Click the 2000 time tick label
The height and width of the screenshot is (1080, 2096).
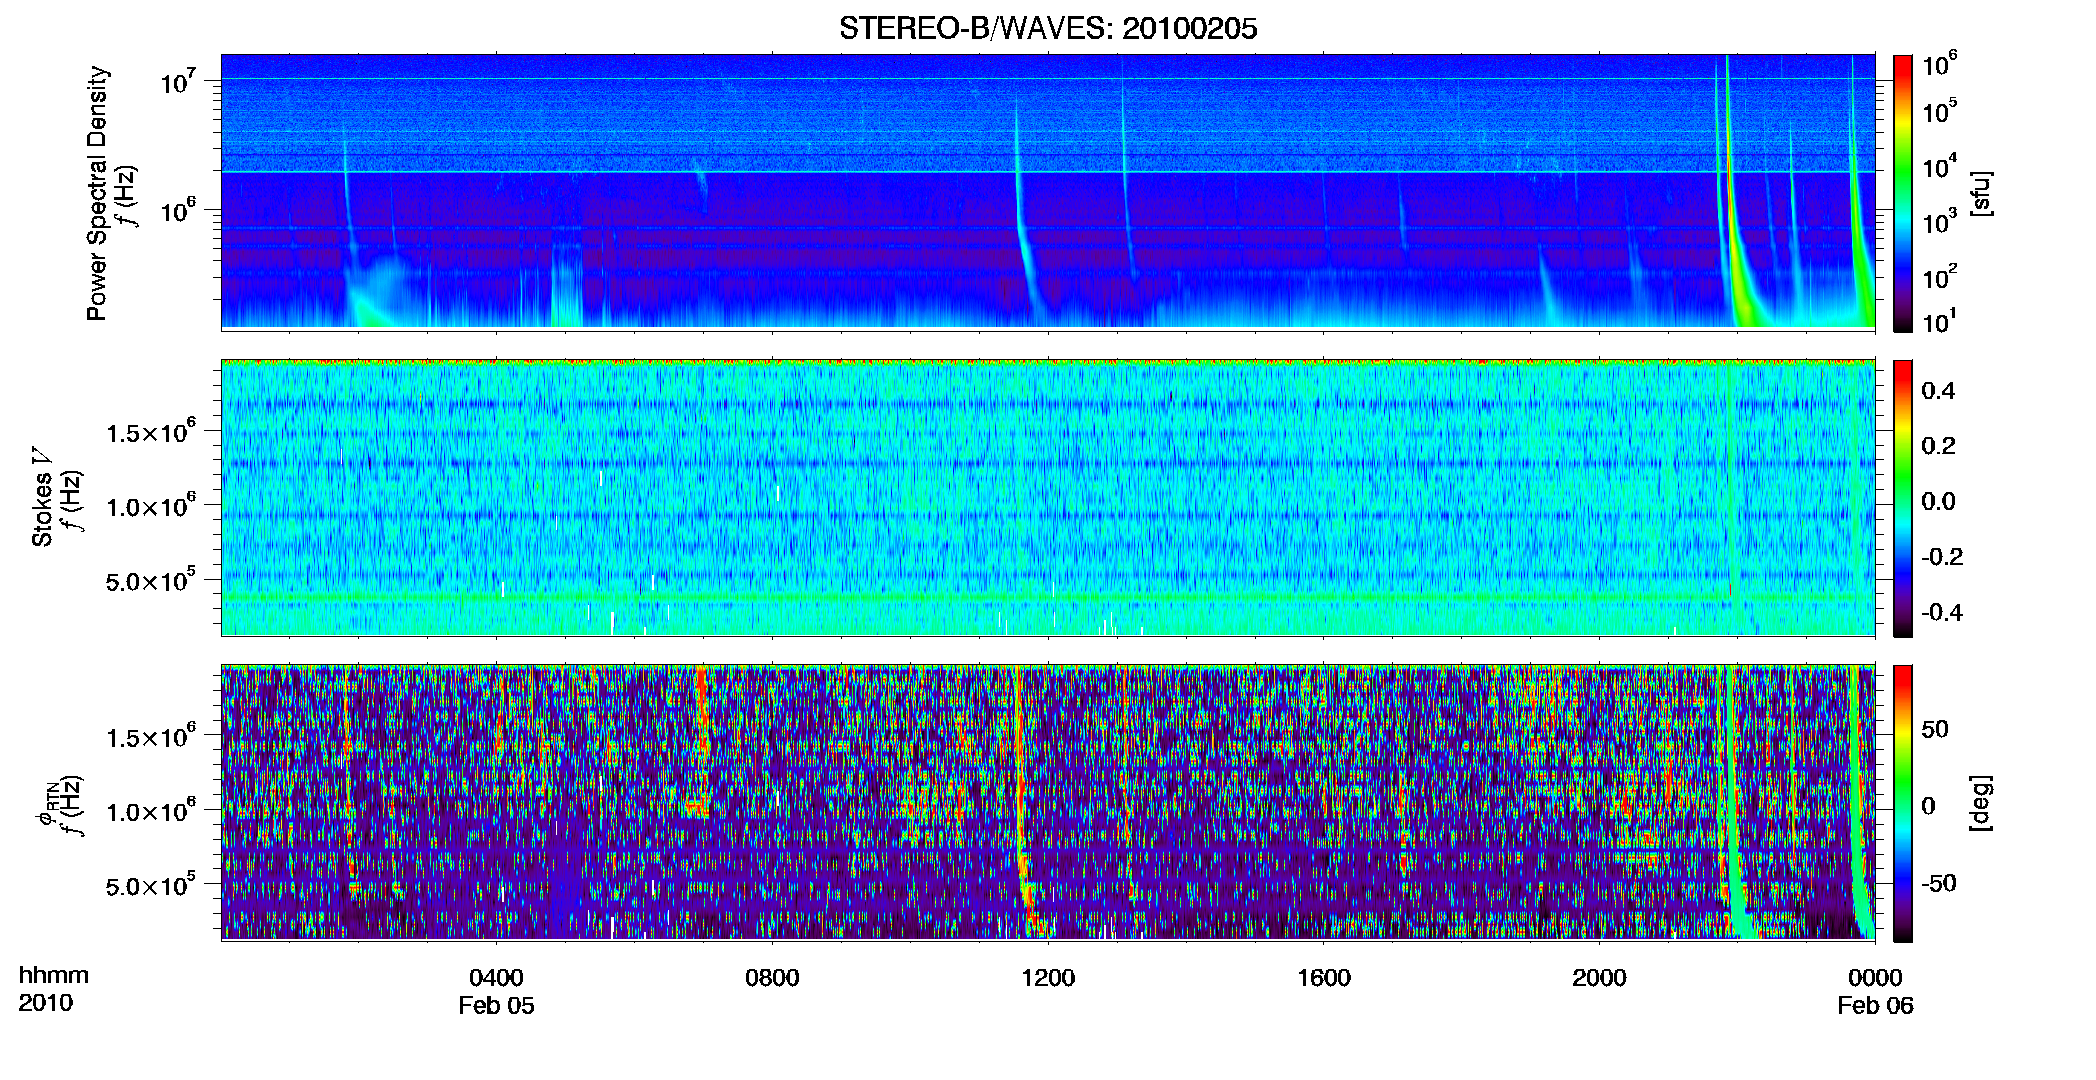point(1599,977)
